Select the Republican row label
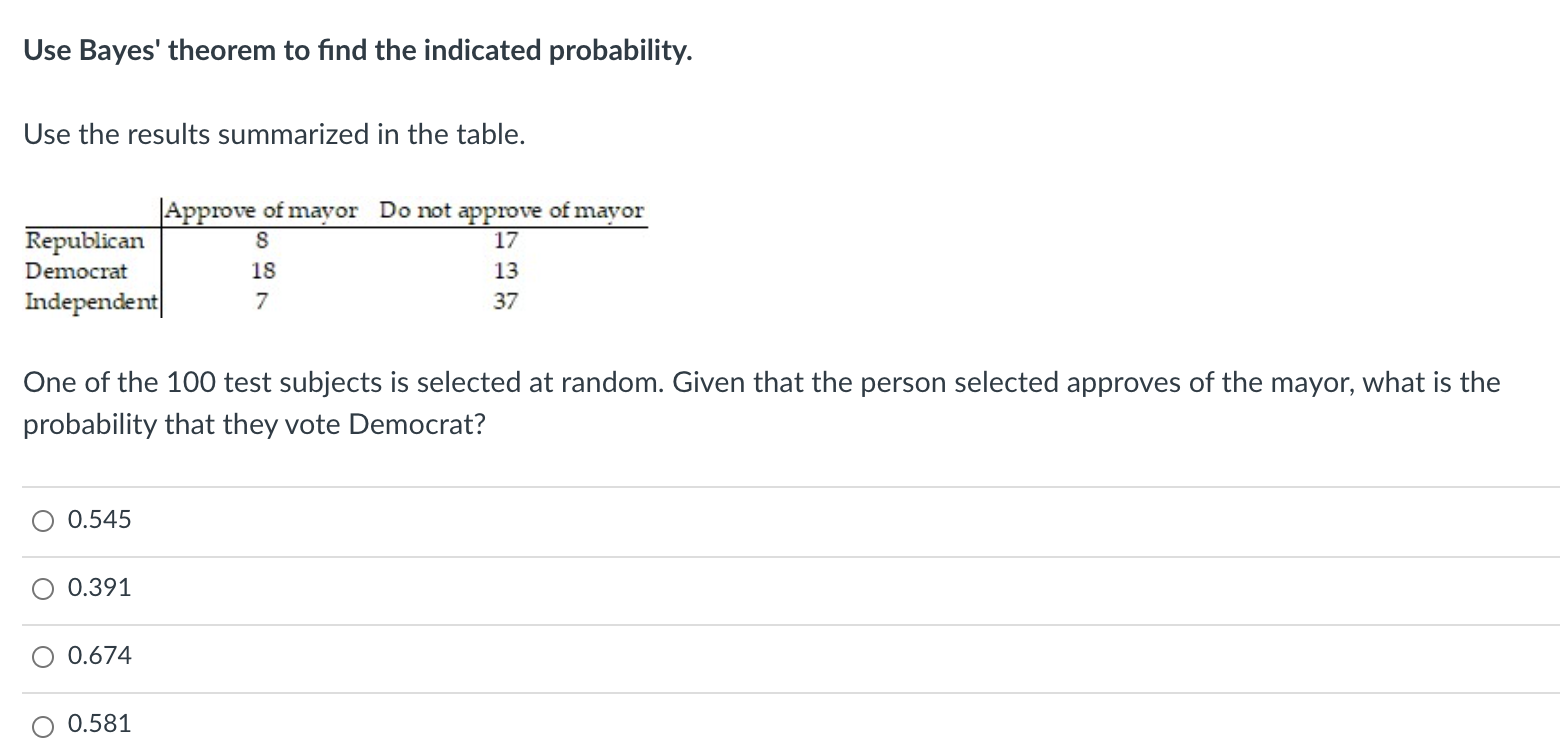Viewport: 1566px width, 756px height. [x=85, y=241]
